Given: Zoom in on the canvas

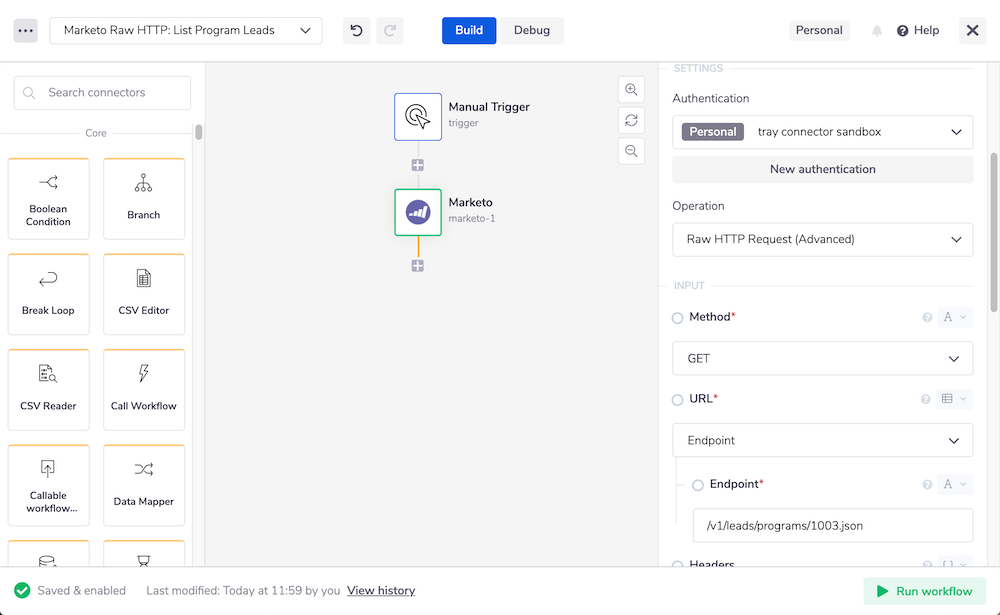Looking at the screenshot, I should click(x=631, y=90).
